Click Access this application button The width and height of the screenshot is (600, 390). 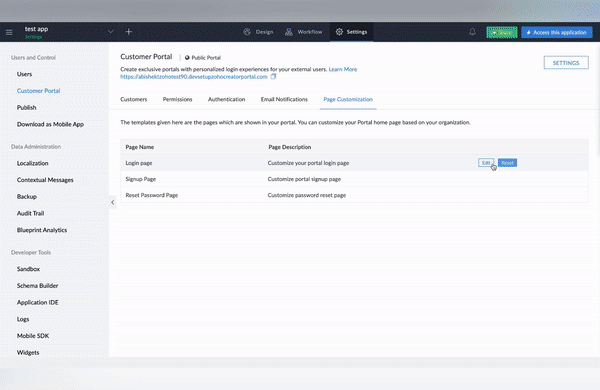557,33
